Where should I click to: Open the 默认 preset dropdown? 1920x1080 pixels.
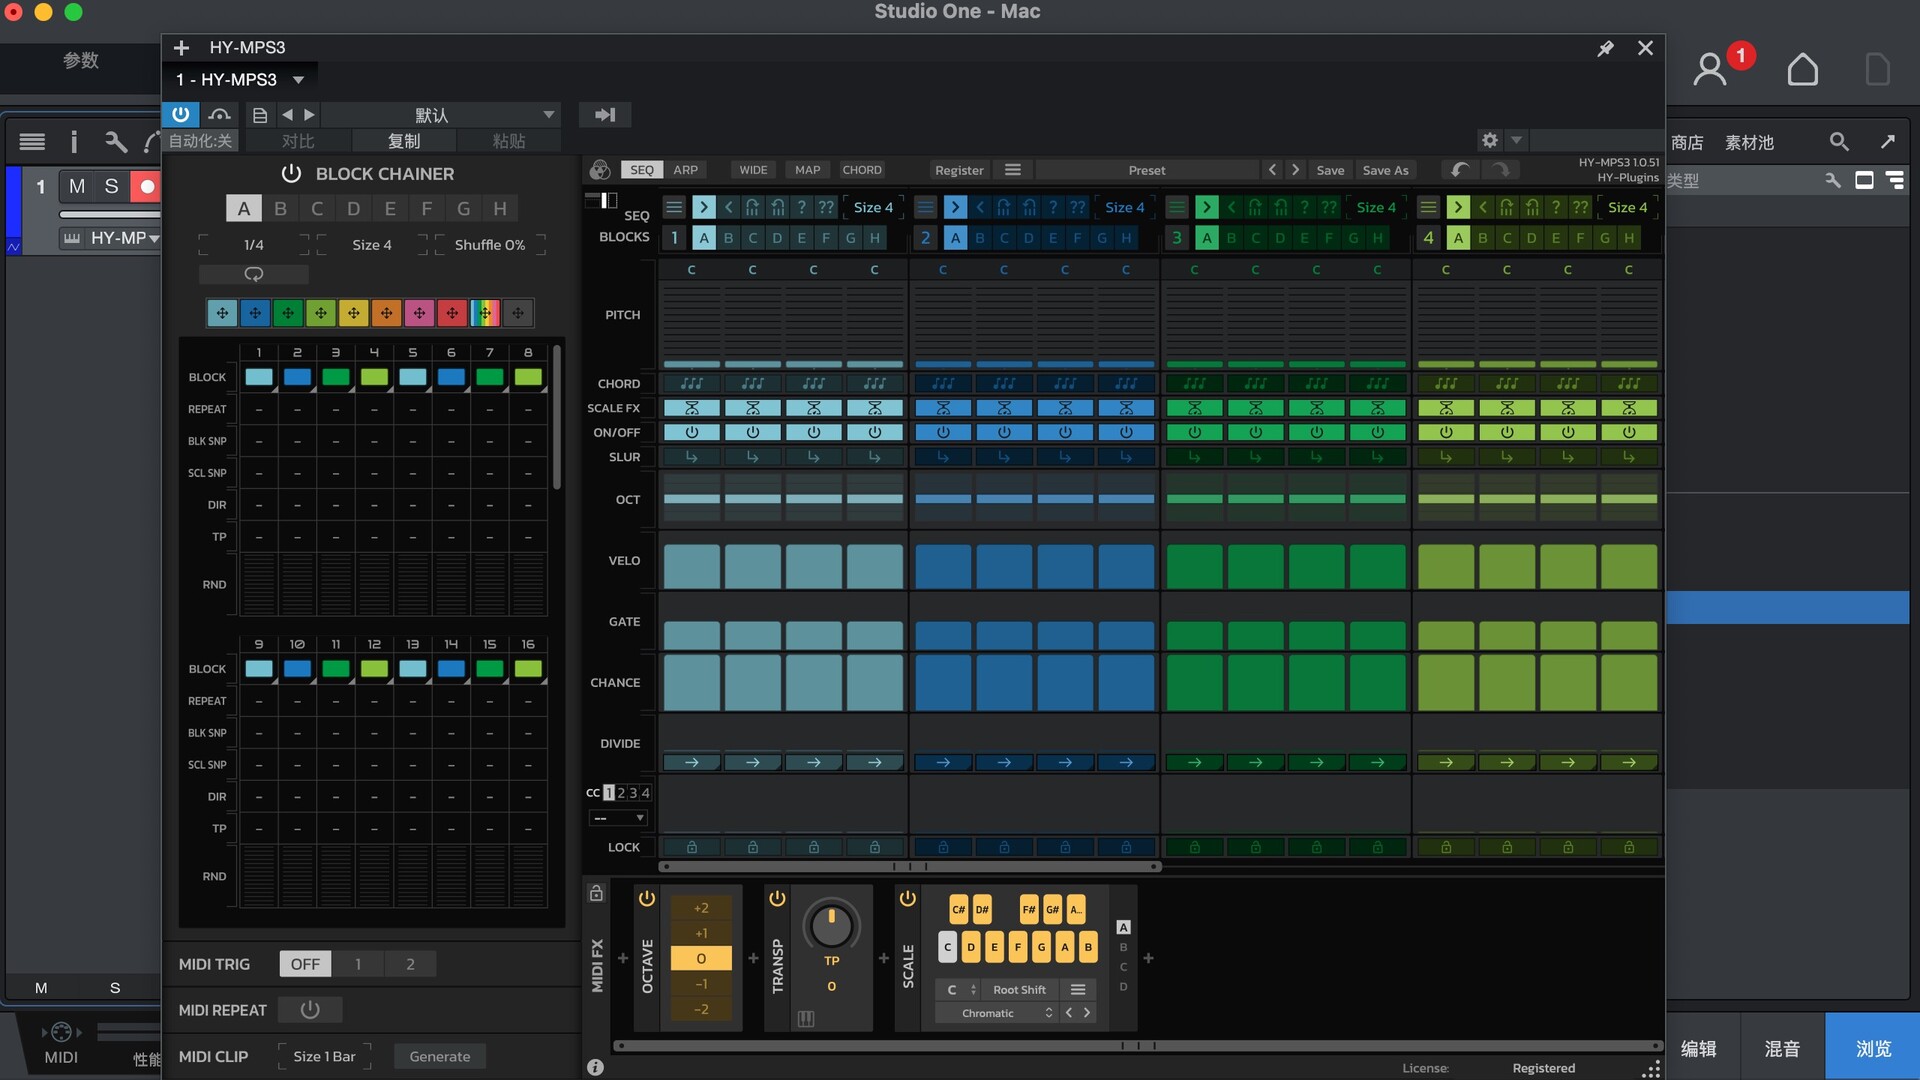(548, 115)
